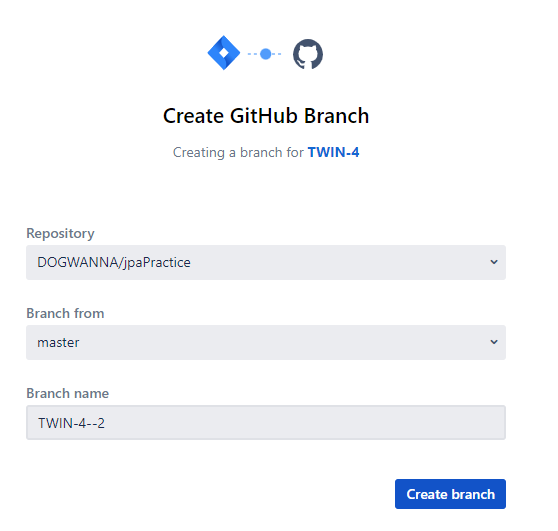The width and height of the screenshot is (558, 531).
Task: Click the Repository field label
Action: point(60,233)
